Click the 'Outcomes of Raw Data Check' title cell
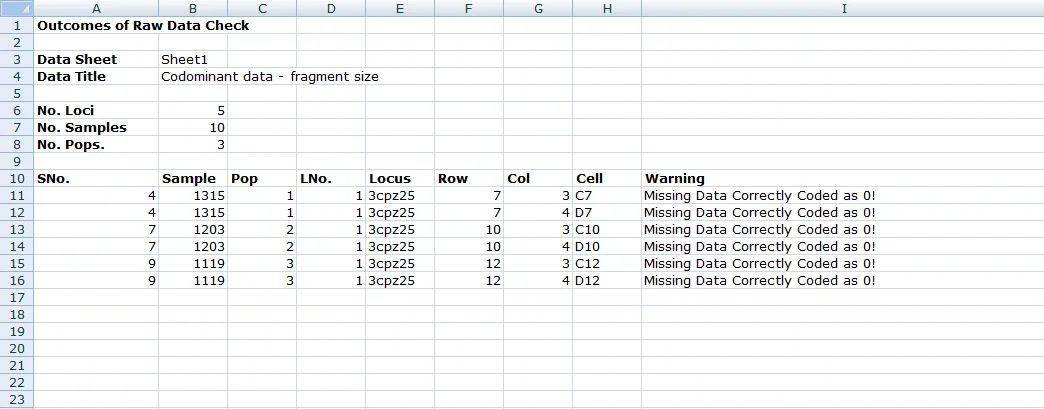 pos(143,25)
